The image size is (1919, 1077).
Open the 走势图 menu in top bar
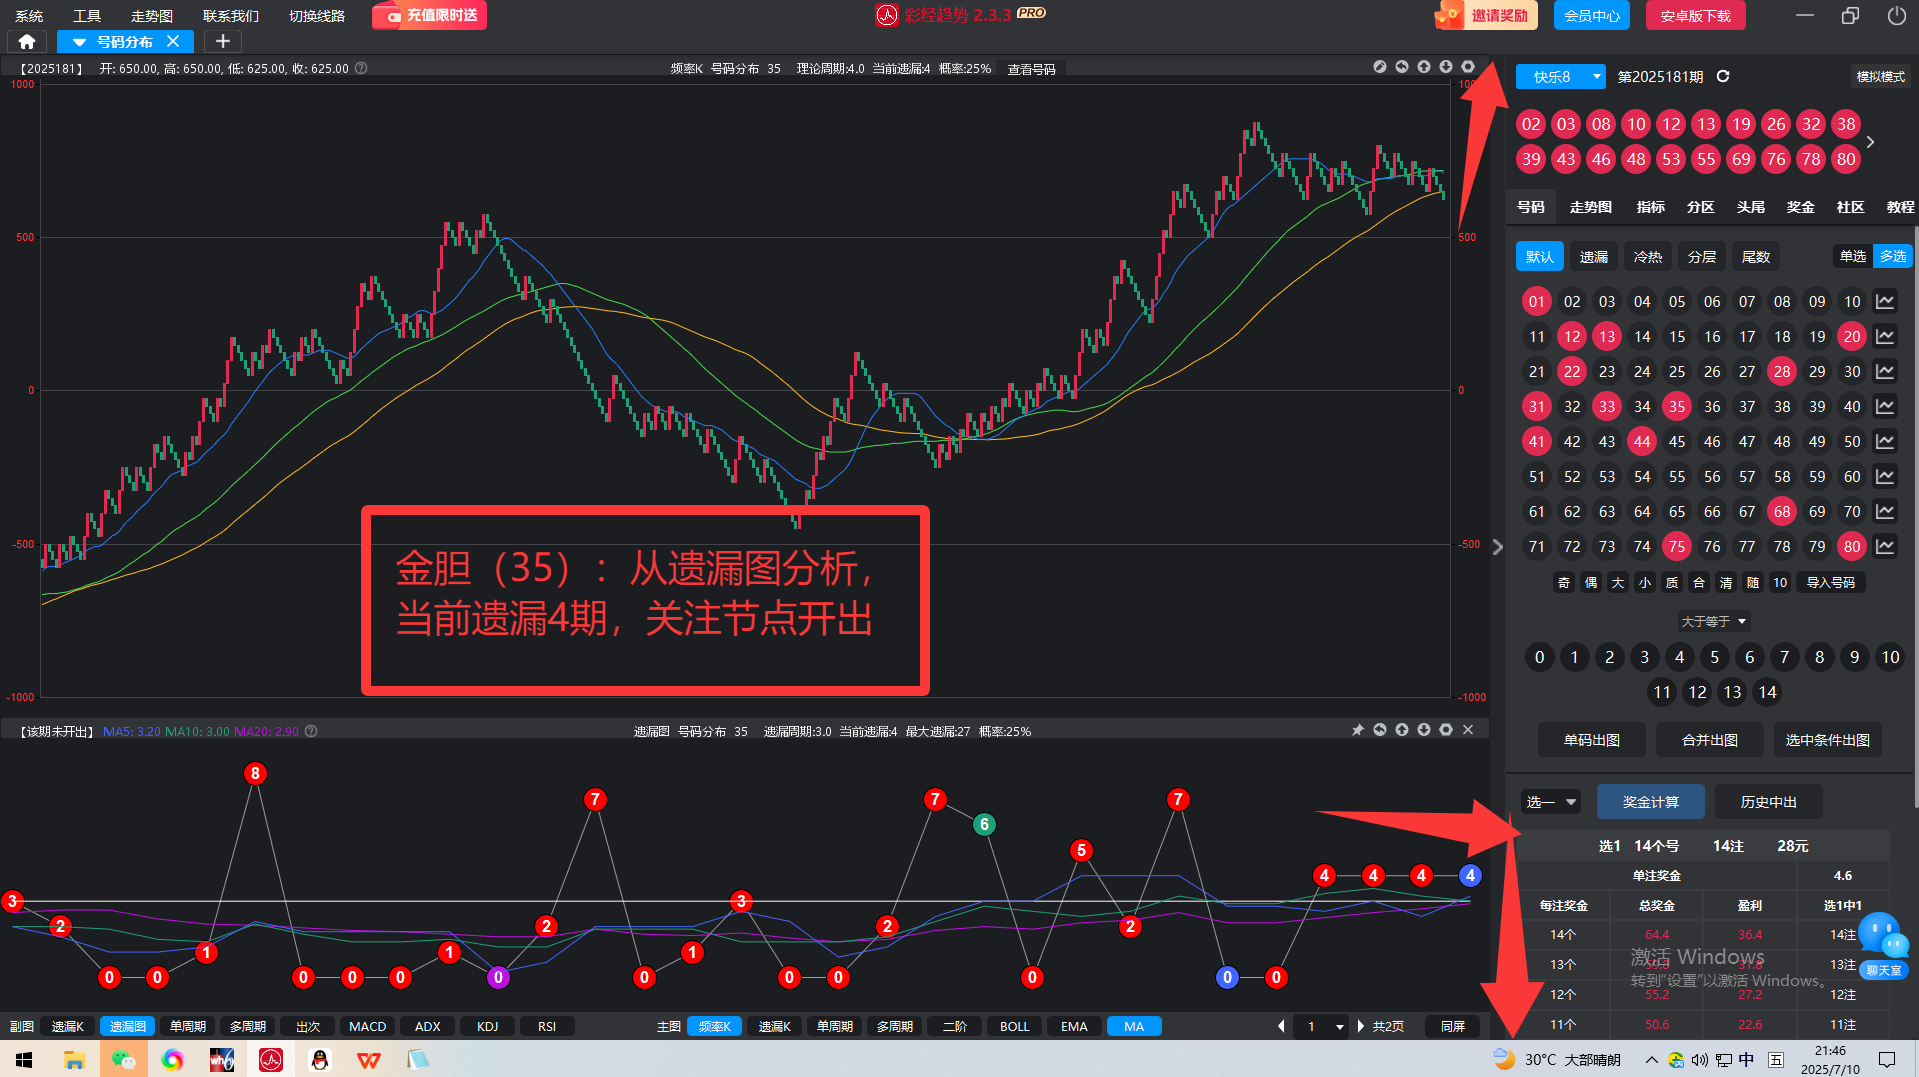152,16
